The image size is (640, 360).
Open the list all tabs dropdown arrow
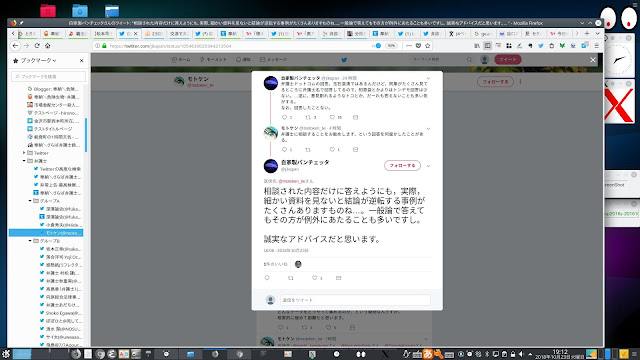[x=597, y=33]
